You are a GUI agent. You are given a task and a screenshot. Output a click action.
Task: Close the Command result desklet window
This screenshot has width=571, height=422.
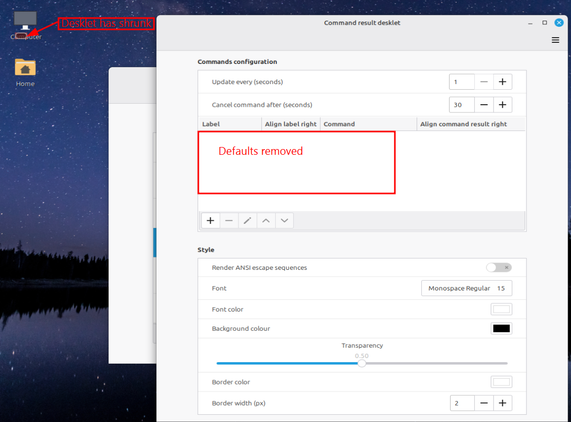pyautogui.click(x=559, y=23)
